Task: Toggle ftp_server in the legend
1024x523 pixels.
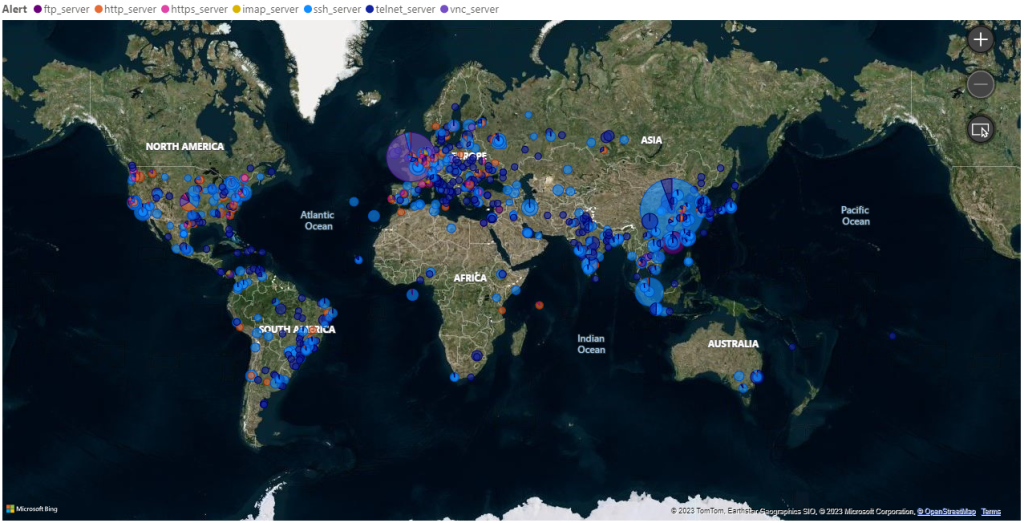Action: coord(66,9)
